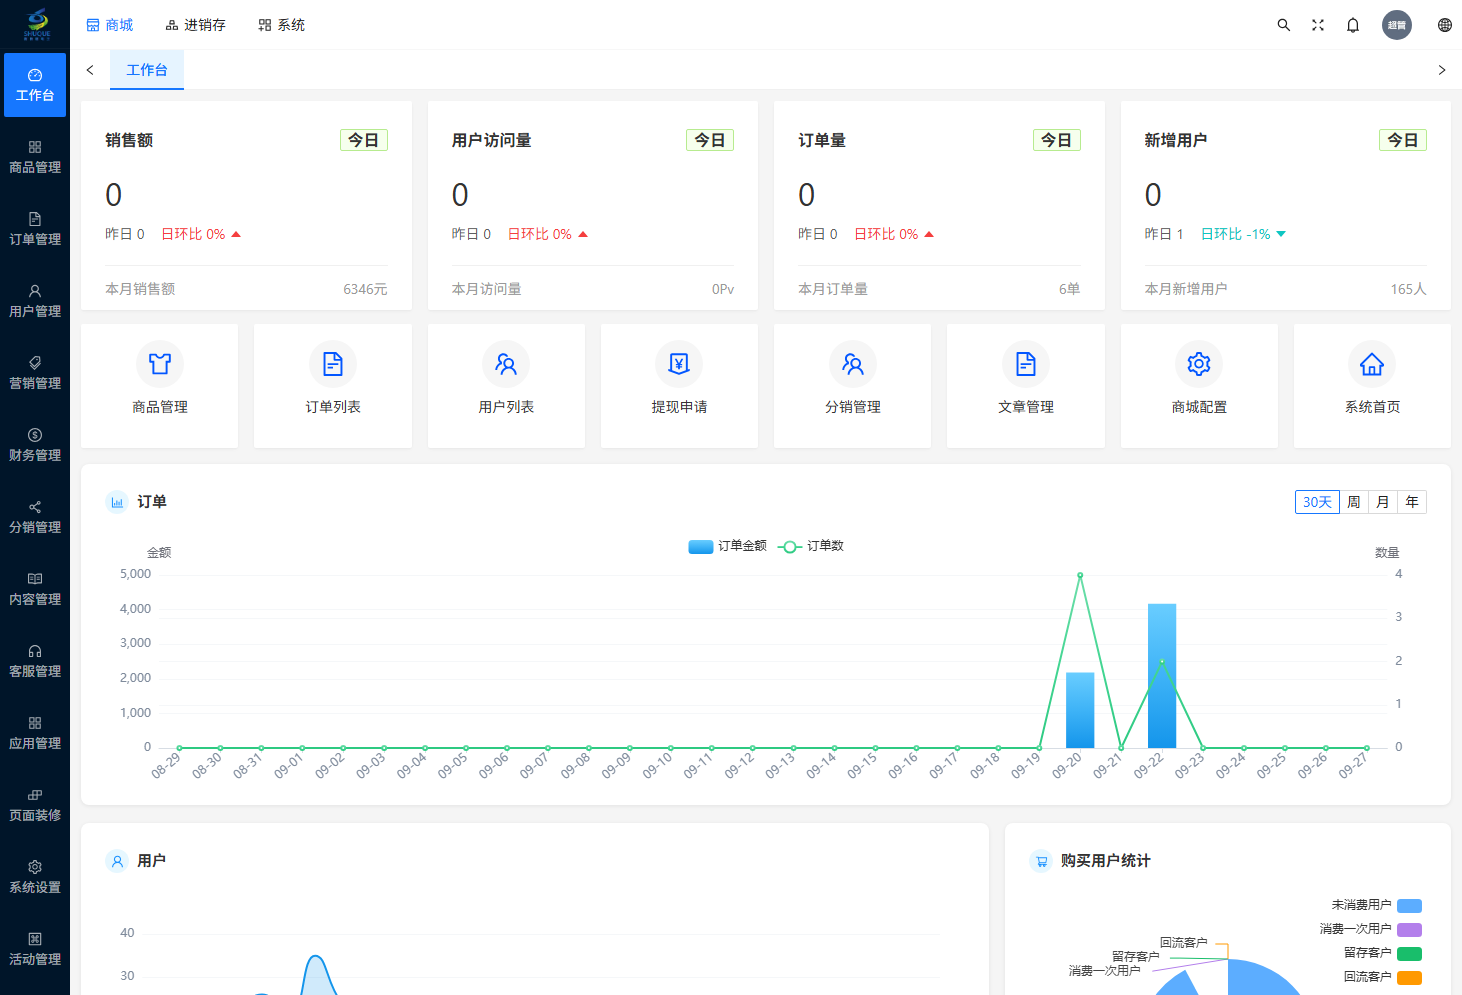
Task: Toggle 订单数 series in chart legend
Action: 811,546
